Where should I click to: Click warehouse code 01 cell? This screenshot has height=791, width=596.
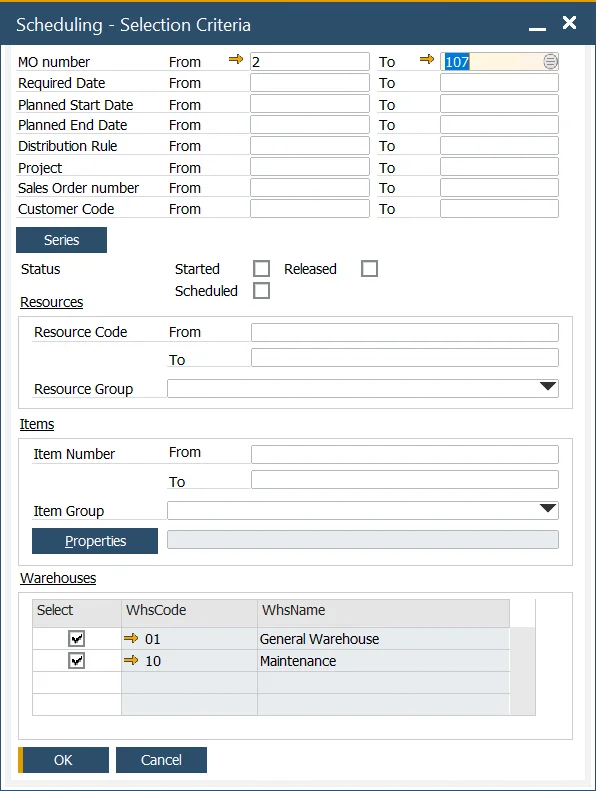[x=189, y=639]
